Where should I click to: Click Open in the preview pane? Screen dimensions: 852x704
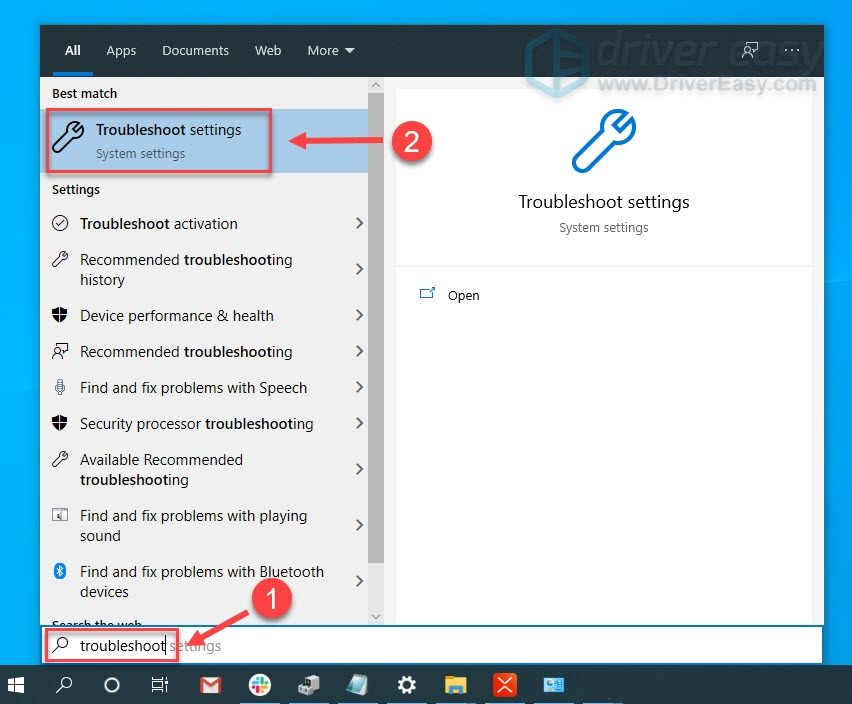pyautogui.click(x=463, y=295)
